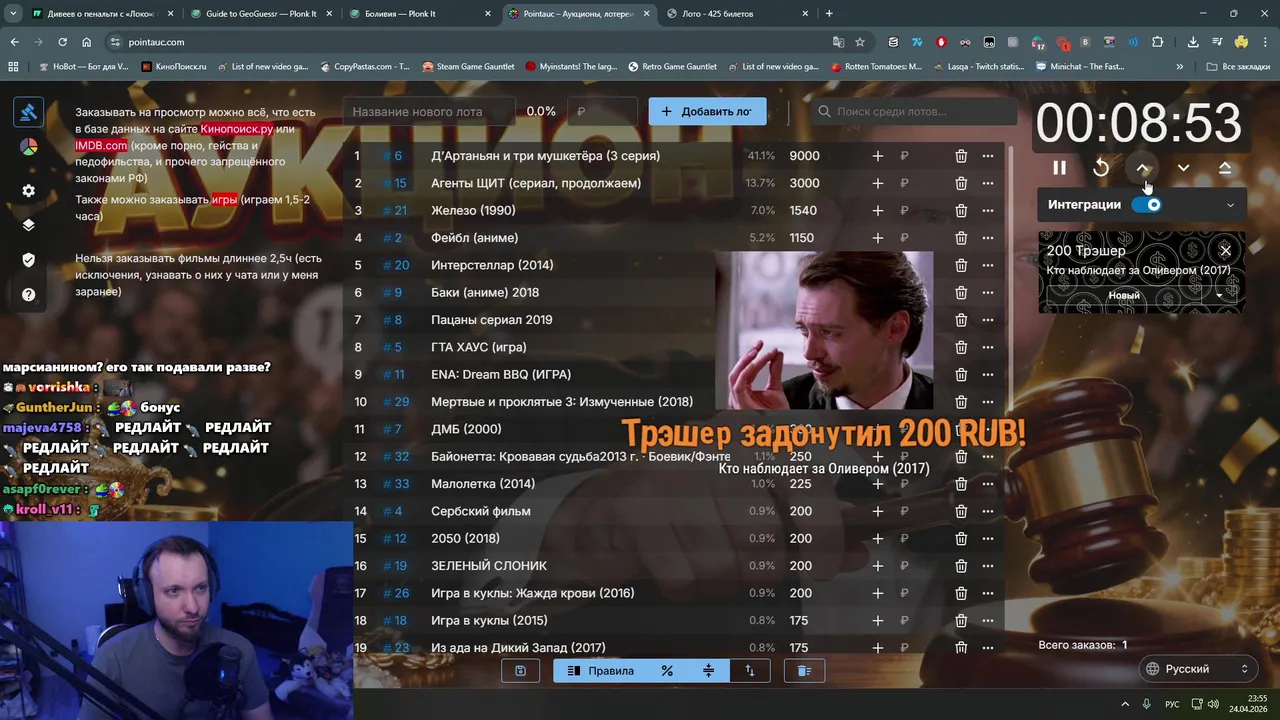This screenshot has width=1280, height=720.
Task: Open the help question mark icon
Action: [x=28, y=295]
